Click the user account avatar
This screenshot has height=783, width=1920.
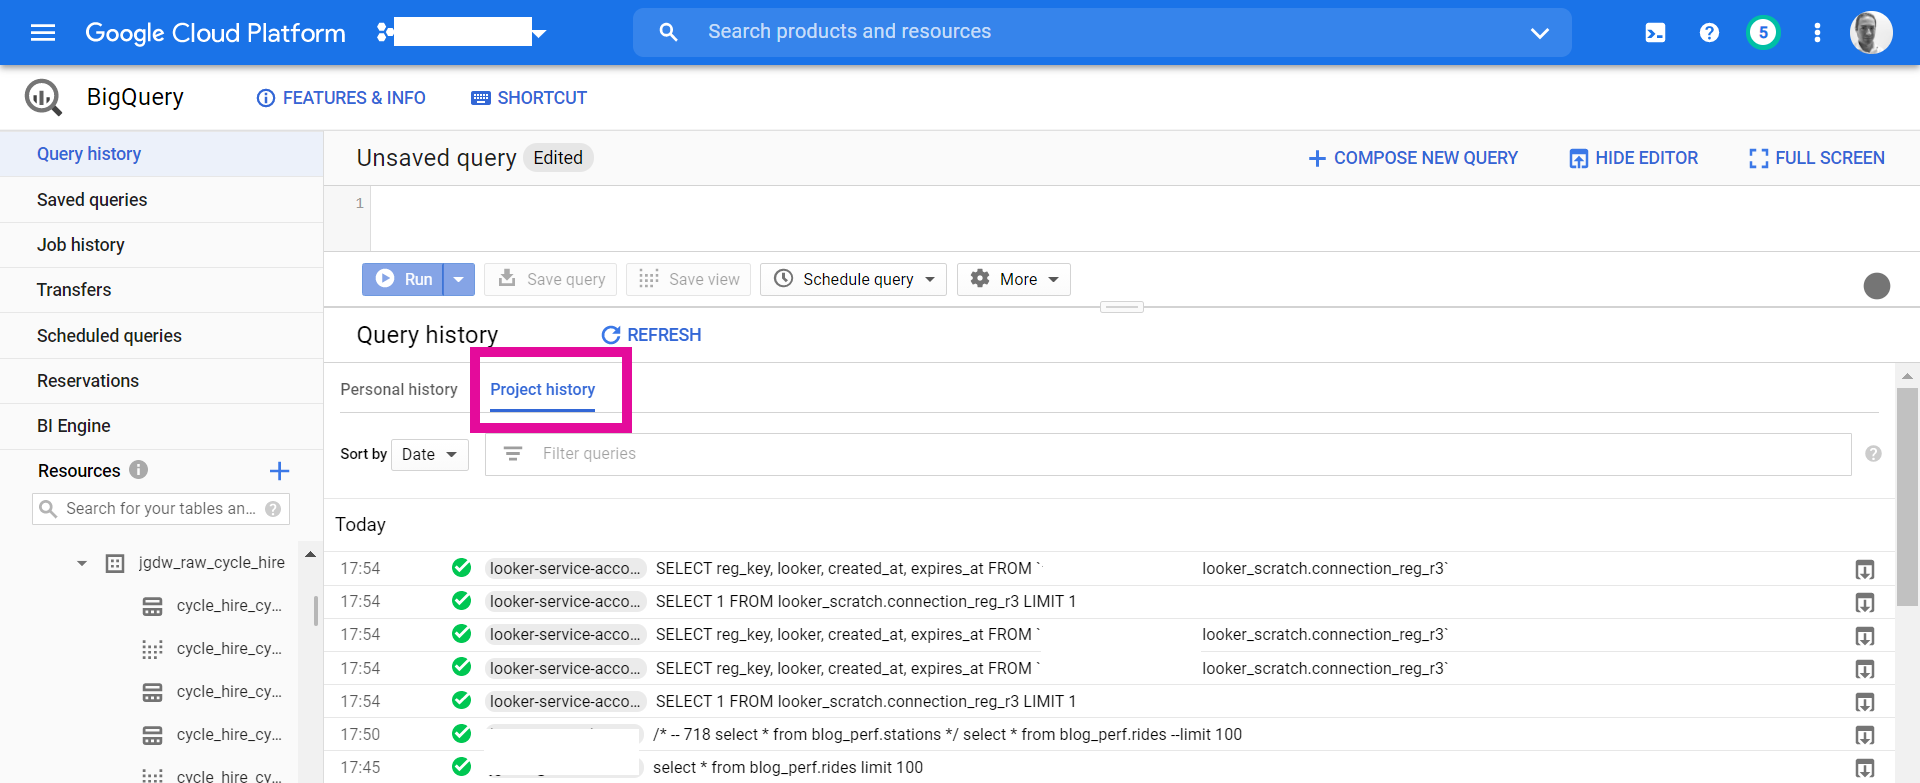coord(1870,33)
